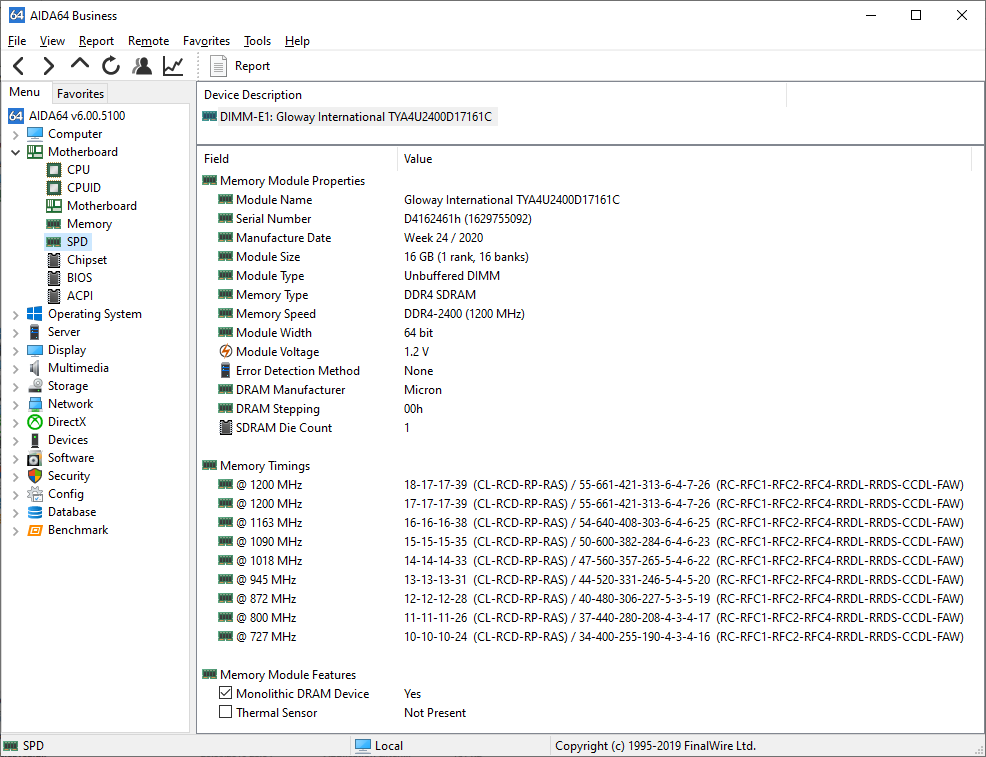Click the Display monitor icon in the tree

click(35, 350)
